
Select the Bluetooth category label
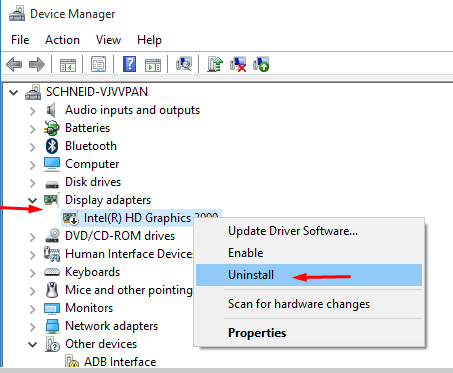click(x=91, y=146)
